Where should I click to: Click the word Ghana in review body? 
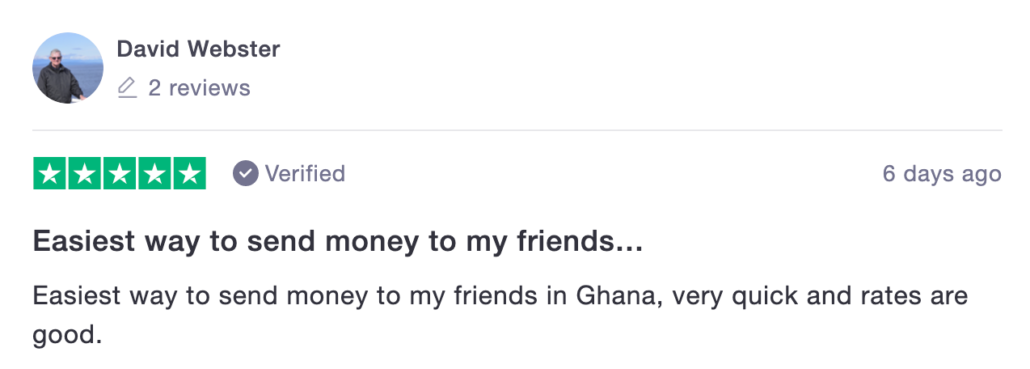(617, 296)
